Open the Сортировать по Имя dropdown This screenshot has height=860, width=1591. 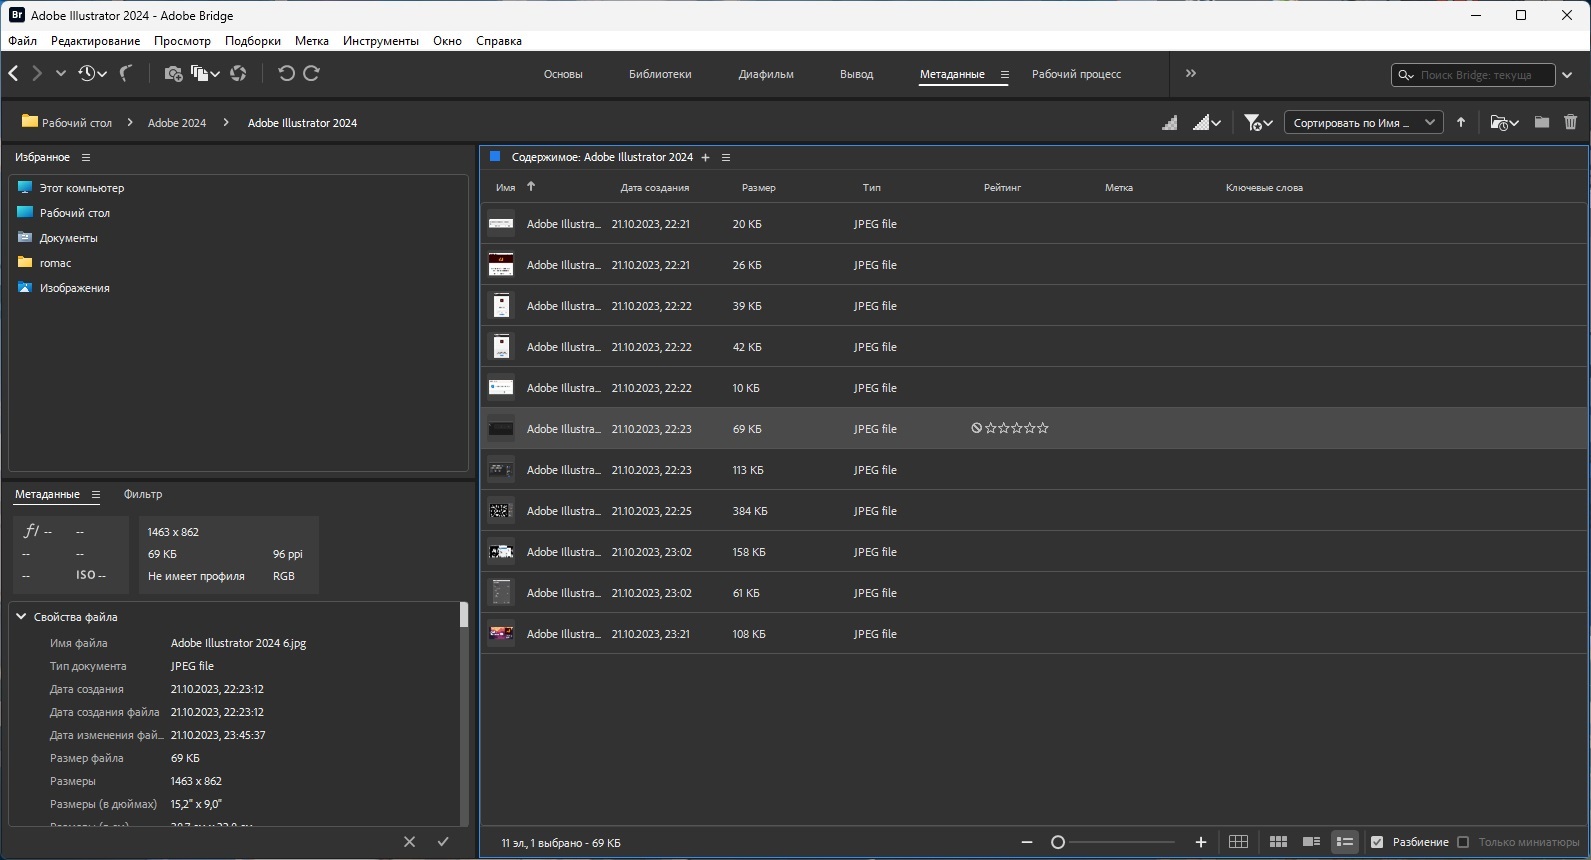1362,123
